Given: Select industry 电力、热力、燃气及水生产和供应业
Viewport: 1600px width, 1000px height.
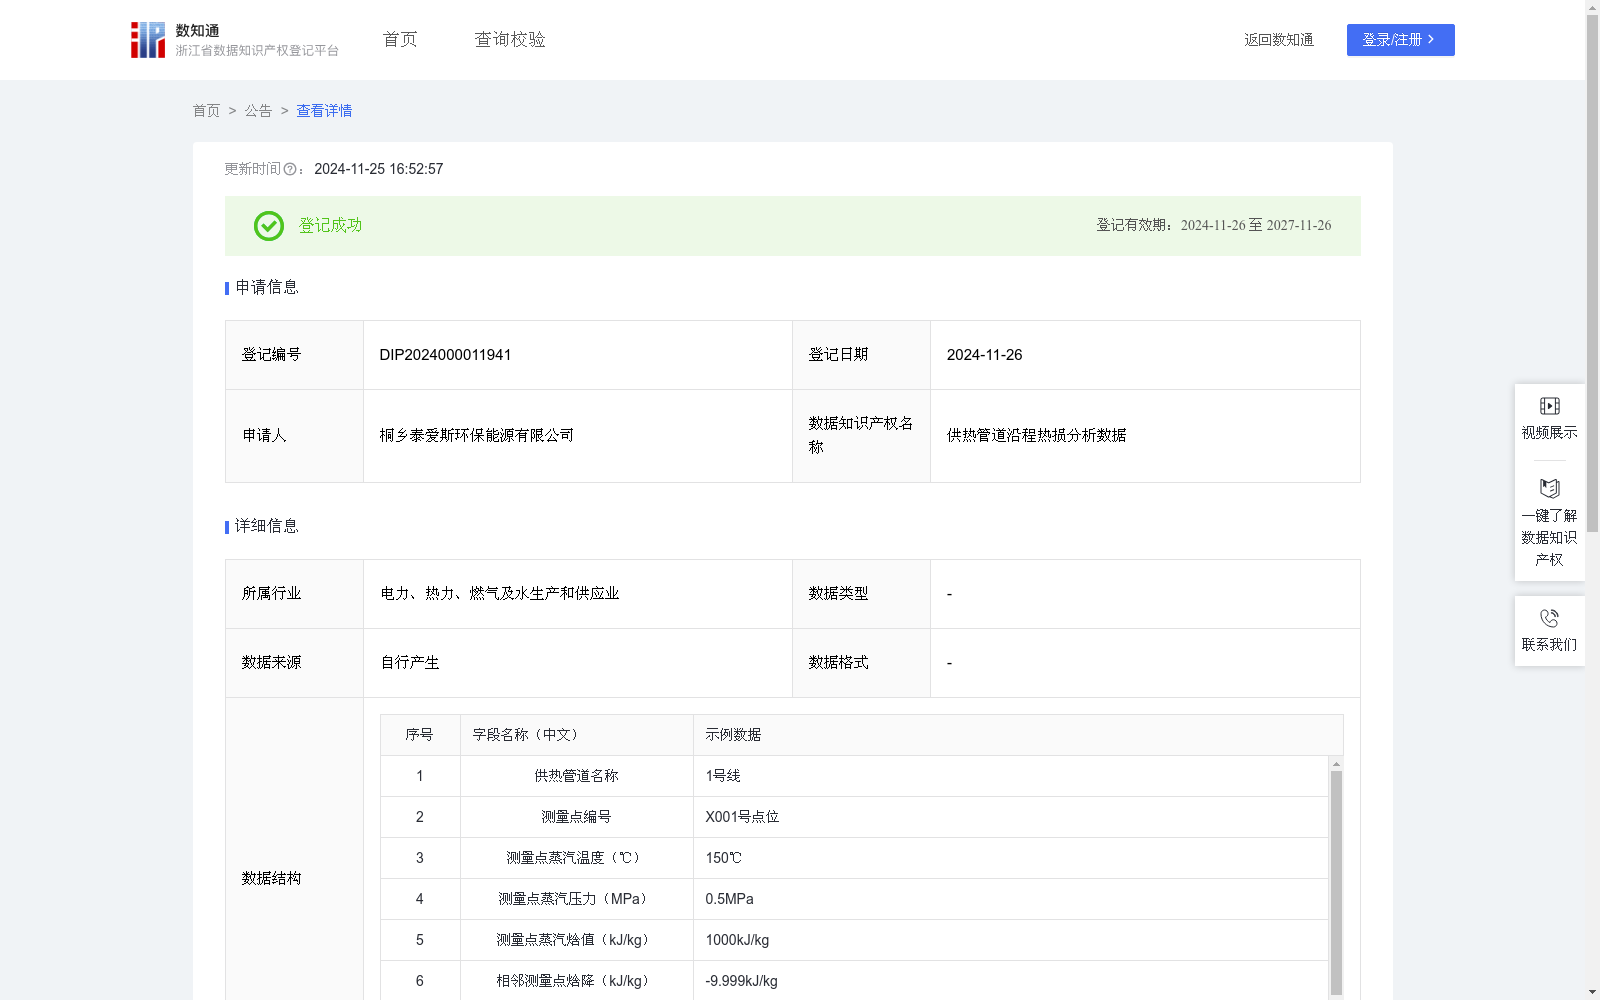Looking at the screenshot, I should click(x=500, y=594).
